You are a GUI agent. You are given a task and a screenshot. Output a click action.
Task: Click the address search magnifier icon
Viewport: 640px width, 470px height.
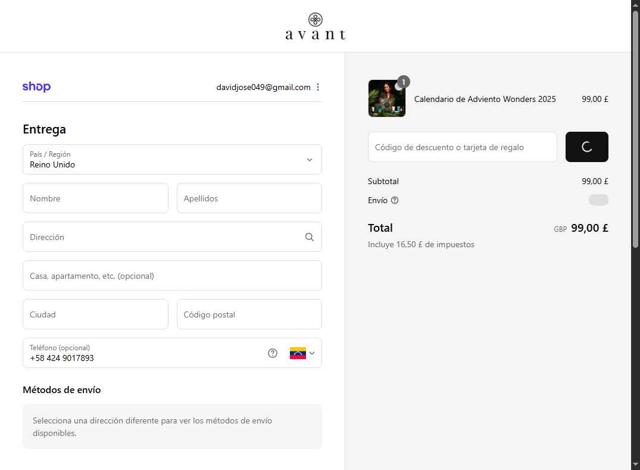click(x=309, y=237)
